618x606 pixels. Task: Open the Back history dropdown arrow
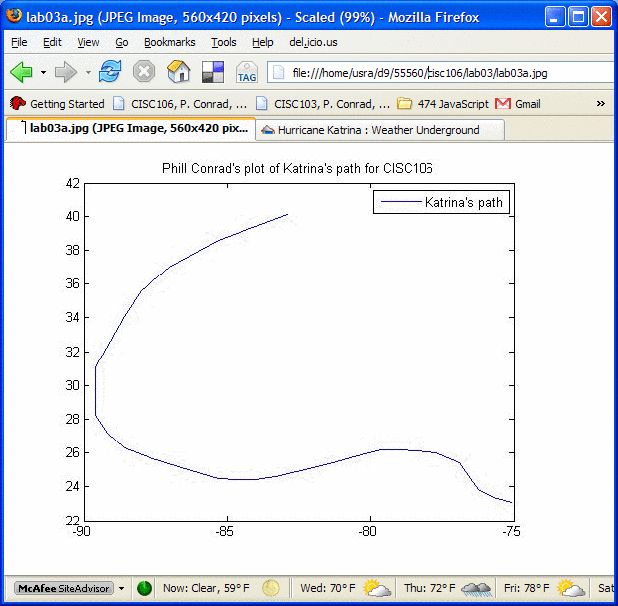[43, 72]
